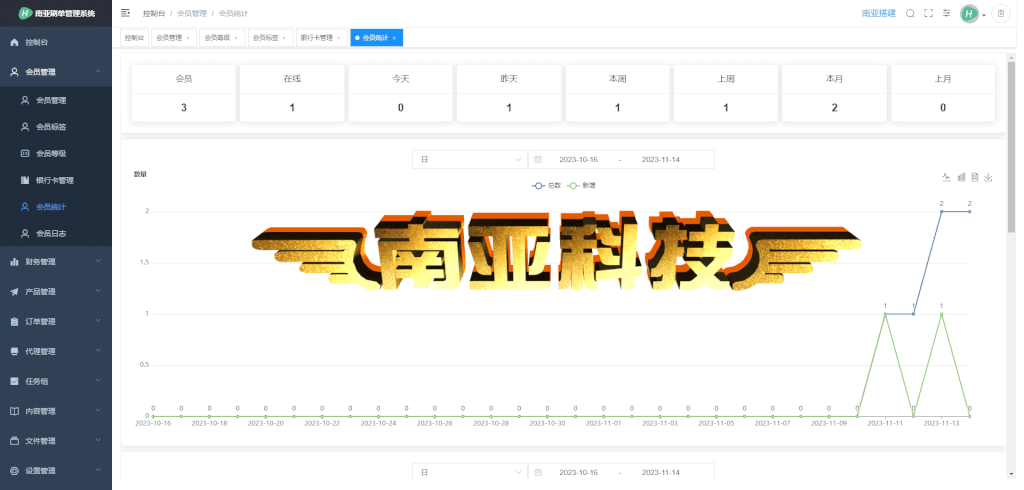
Task: Click the 会员 total card showing 3
Action: pyautogui.click(x=184, y=93)
